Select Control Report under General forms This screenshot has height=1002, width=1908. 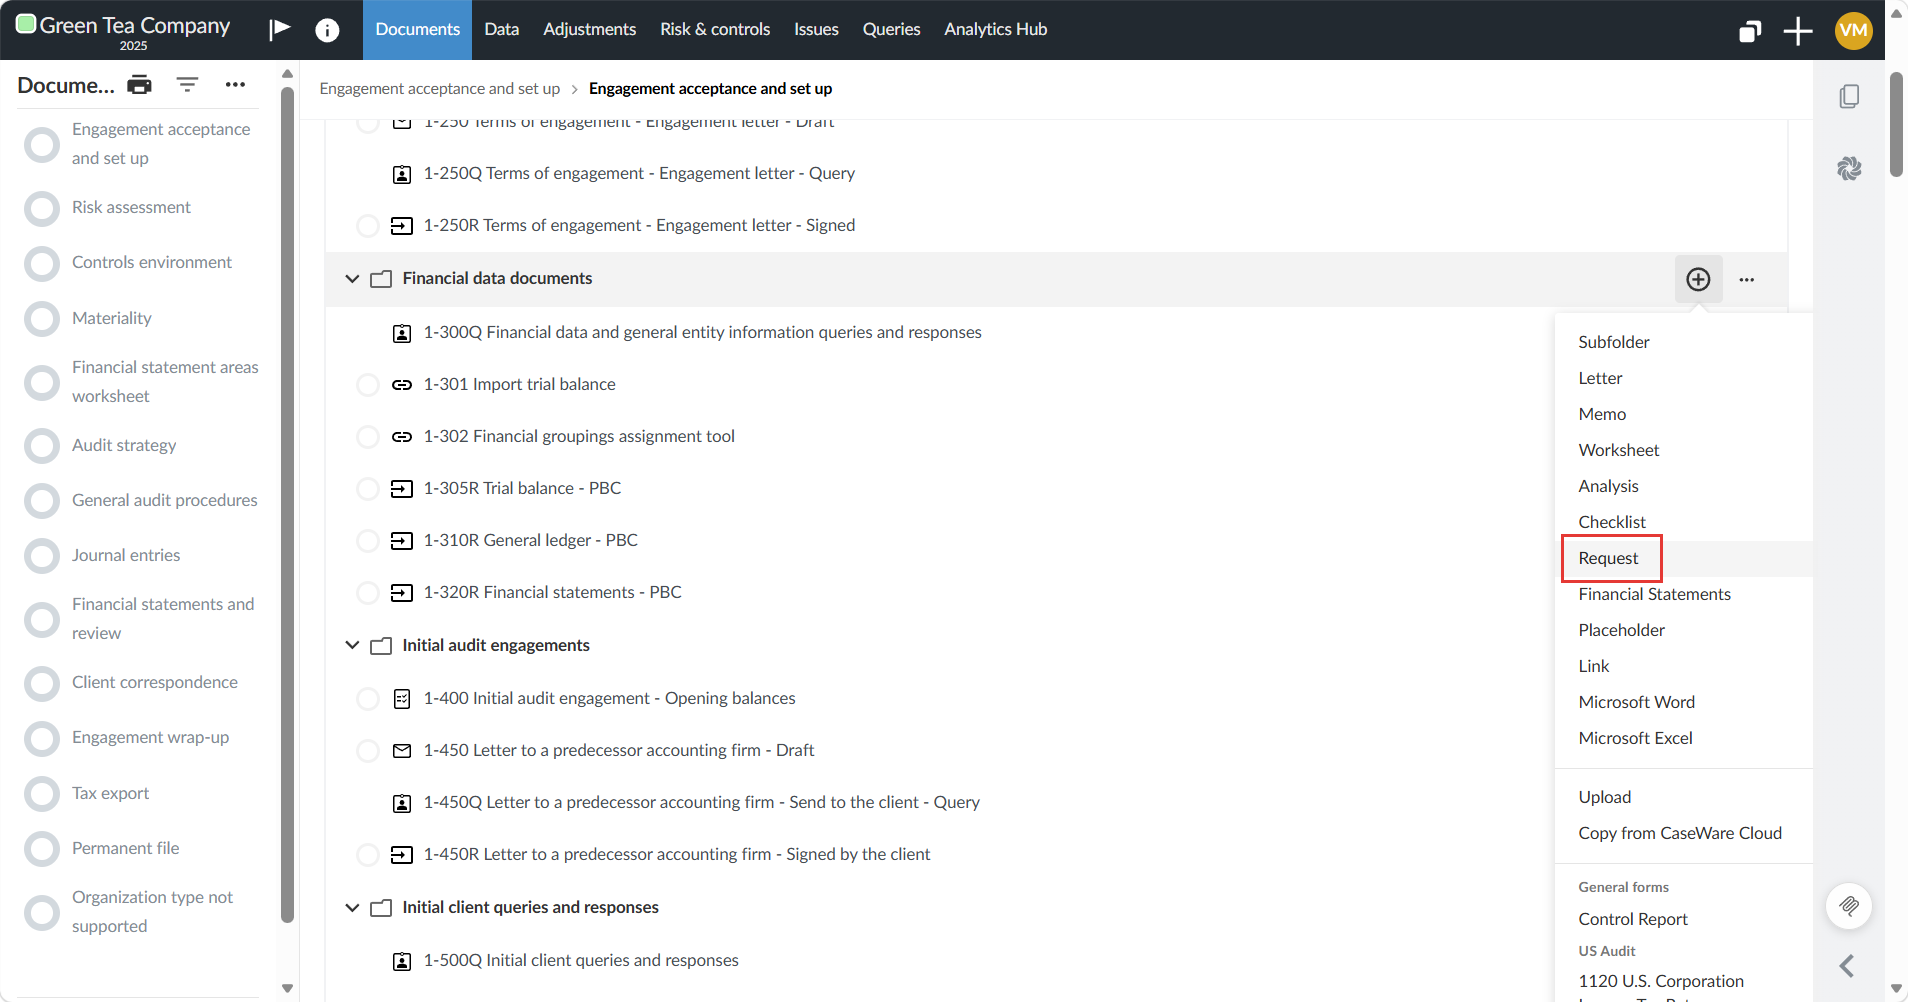coord(1632,919)
